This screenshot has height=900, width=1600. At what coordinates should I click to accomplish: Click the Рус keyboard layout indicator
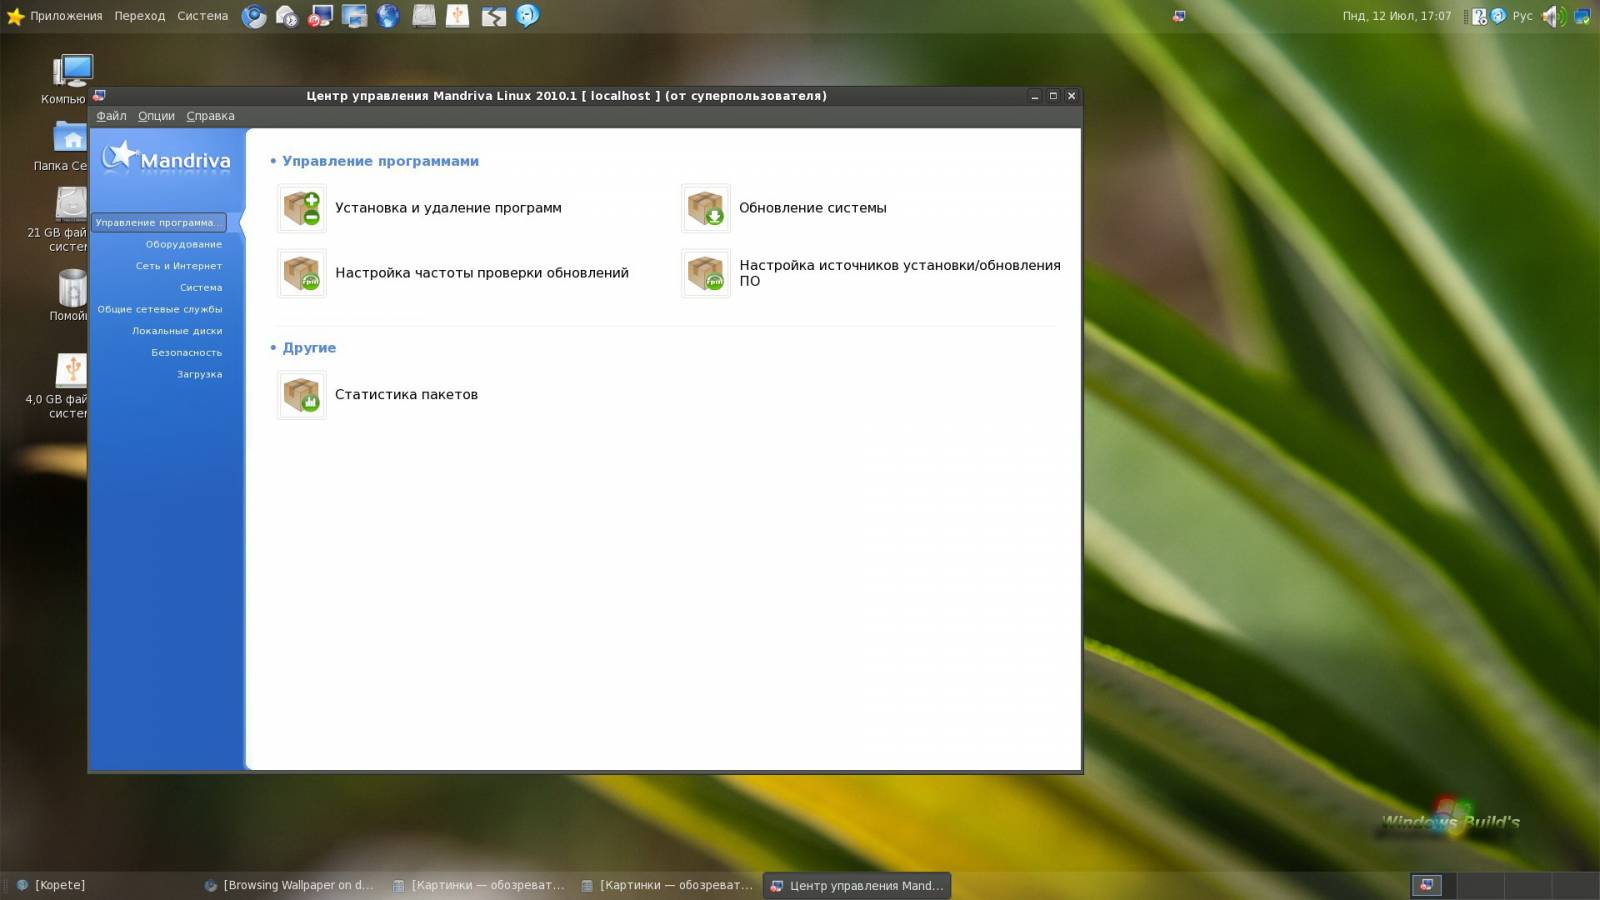point(1522,16)
